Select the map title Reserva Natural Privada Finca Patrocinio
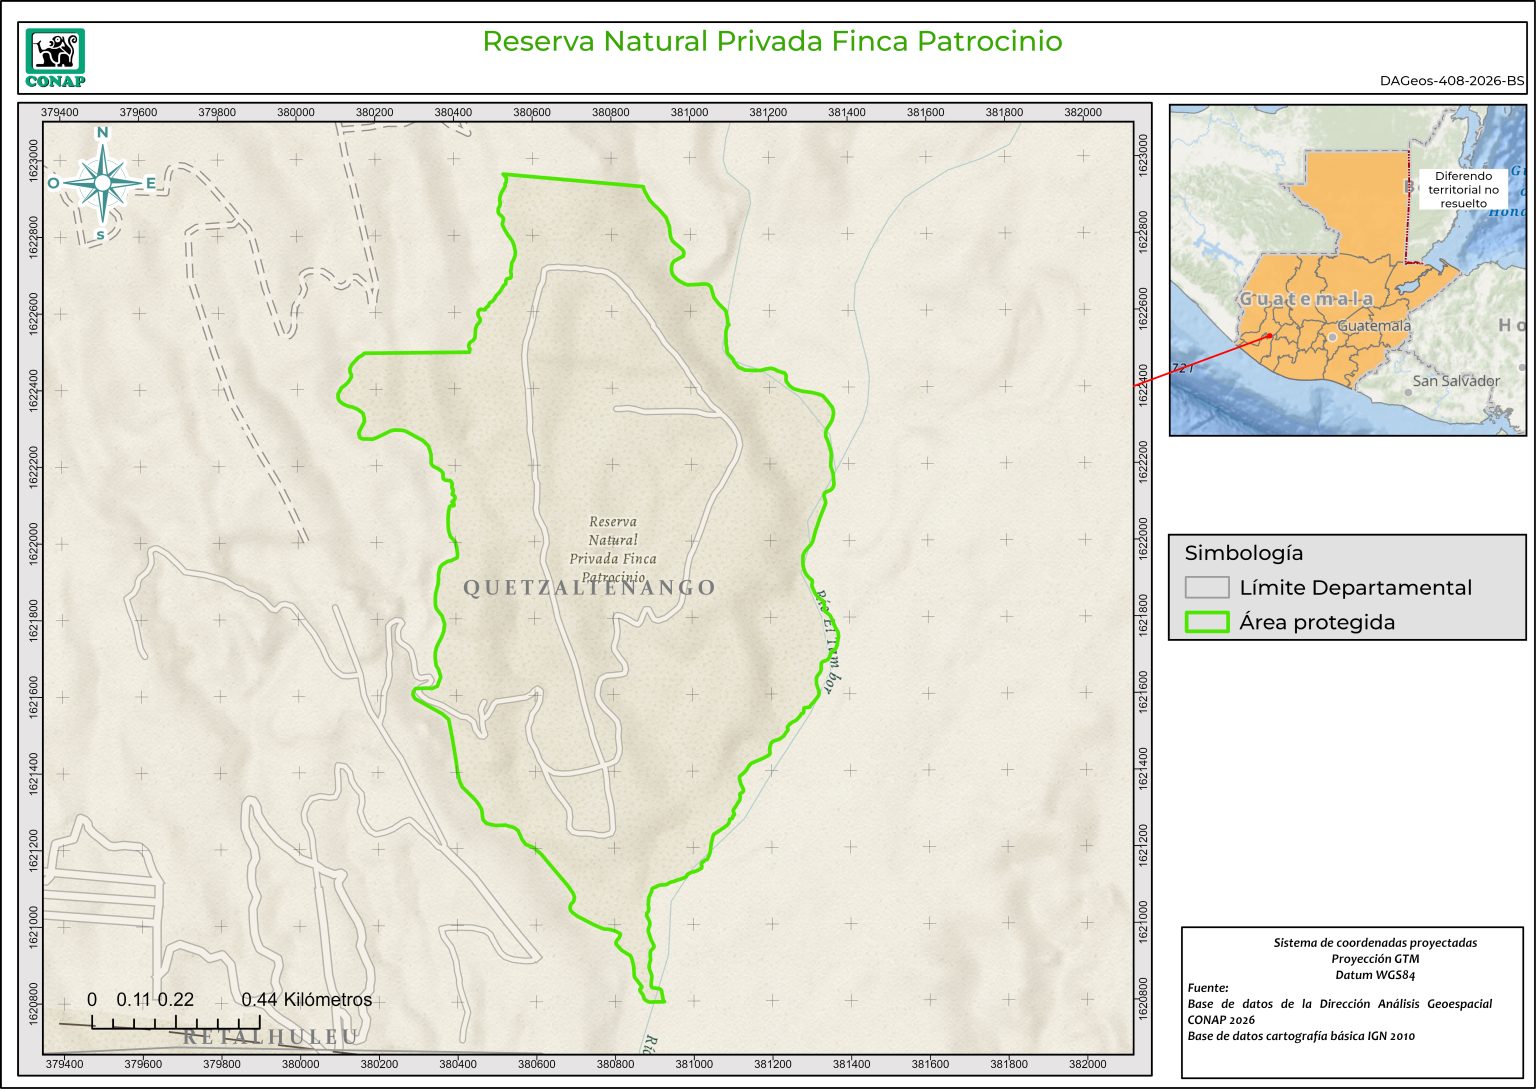This screenshot has width=1536, height=1089. click(x=771, y=41)
